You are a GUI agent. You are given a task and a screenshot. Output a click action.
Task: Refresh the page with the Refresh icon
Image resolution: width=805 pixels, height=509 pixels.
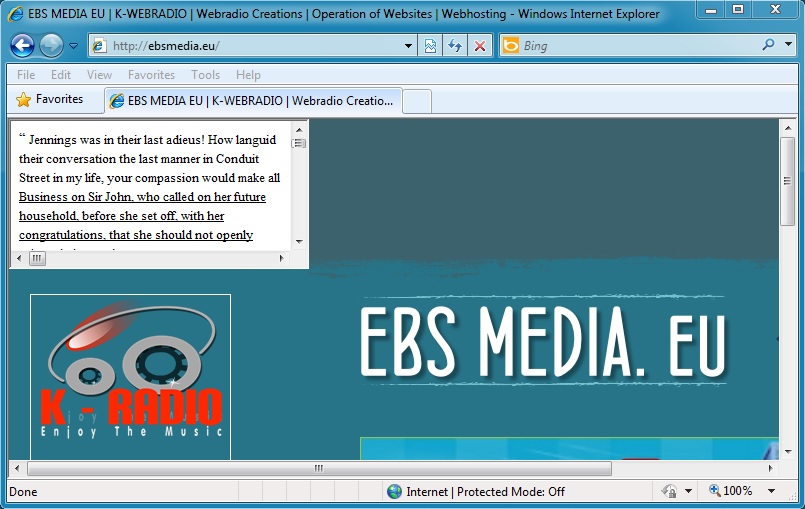coord(455,46)
